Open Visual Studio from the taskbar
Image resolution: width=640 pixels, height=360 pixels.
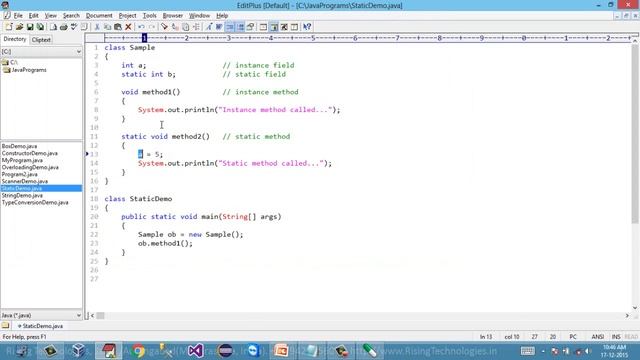[x=196, y=351]
